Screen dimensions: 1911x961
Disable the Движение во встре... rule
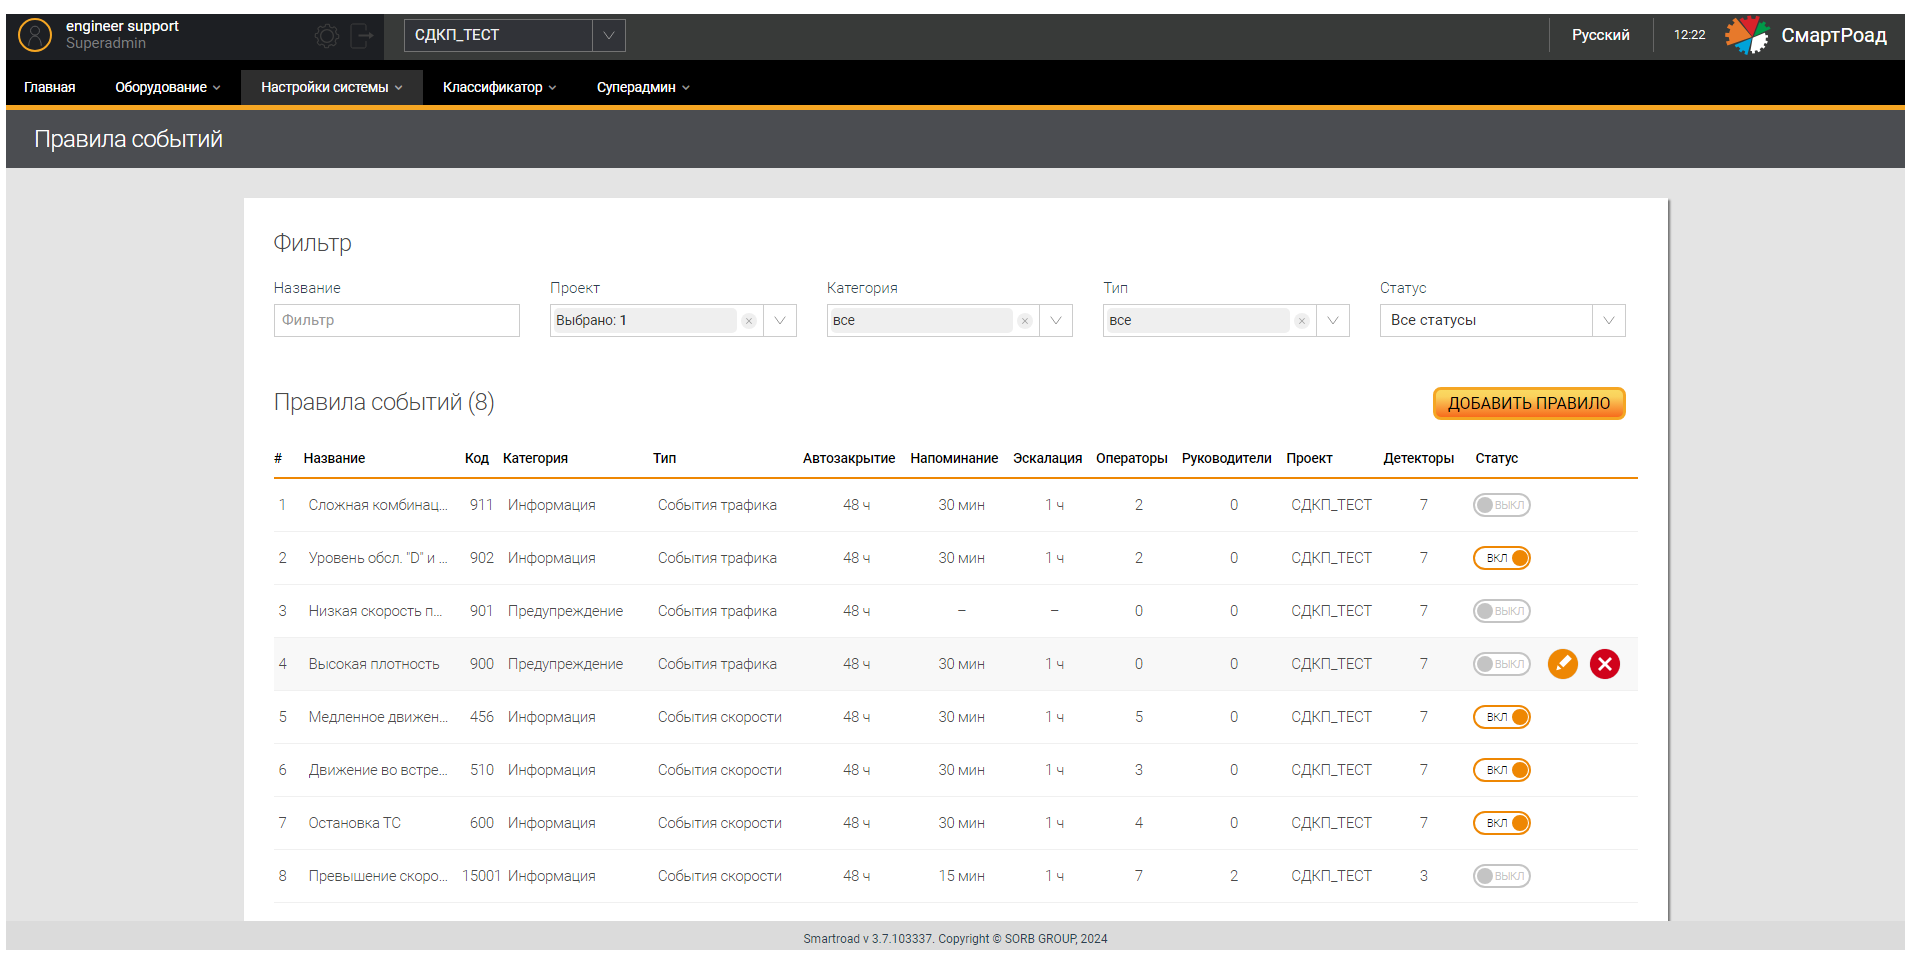(1501, 770)
